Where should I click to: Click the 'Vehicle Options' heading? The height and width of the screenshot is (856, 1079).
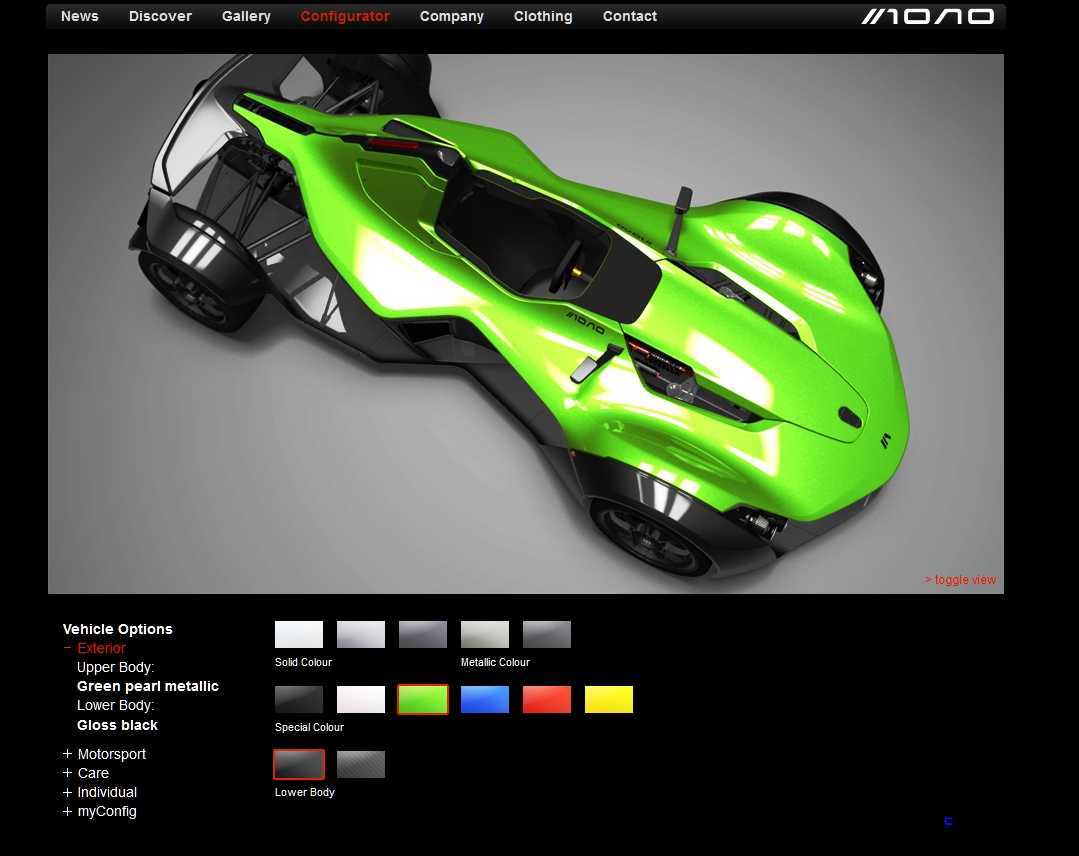(118, 629)
